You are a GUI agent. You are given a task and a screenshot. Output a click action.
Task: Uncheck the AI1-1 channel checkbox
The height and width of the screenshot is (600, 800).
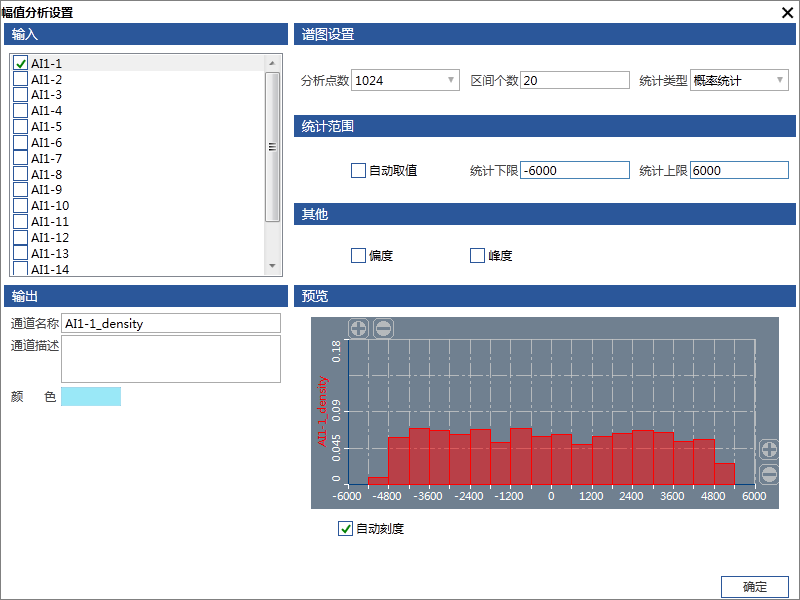[20, 63]
